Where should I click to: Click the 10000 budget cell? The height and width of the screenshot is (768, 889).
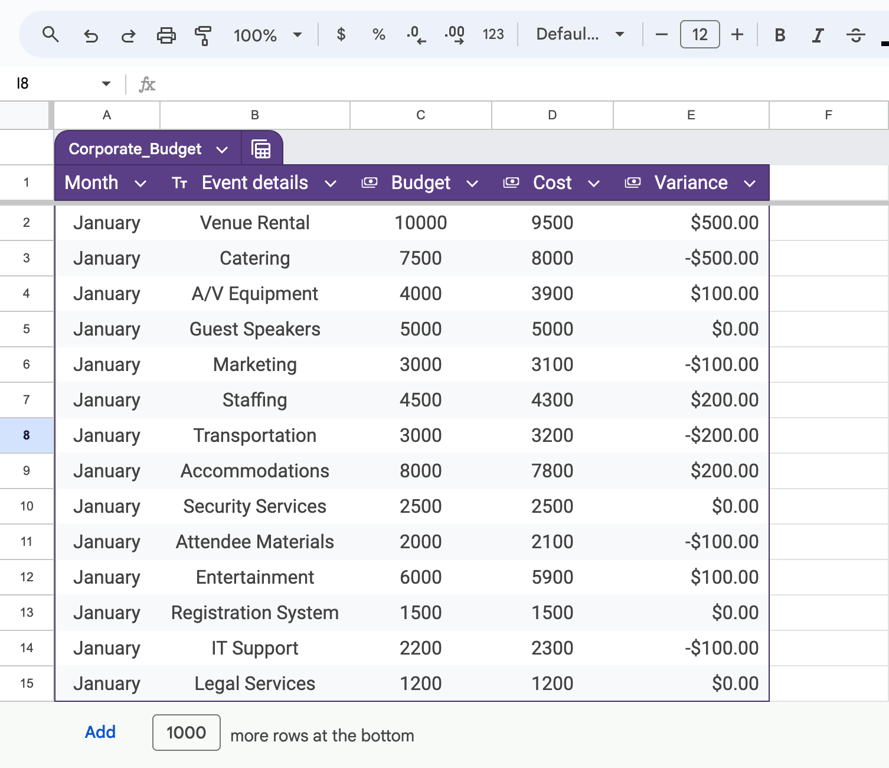[x=421, y=223]
